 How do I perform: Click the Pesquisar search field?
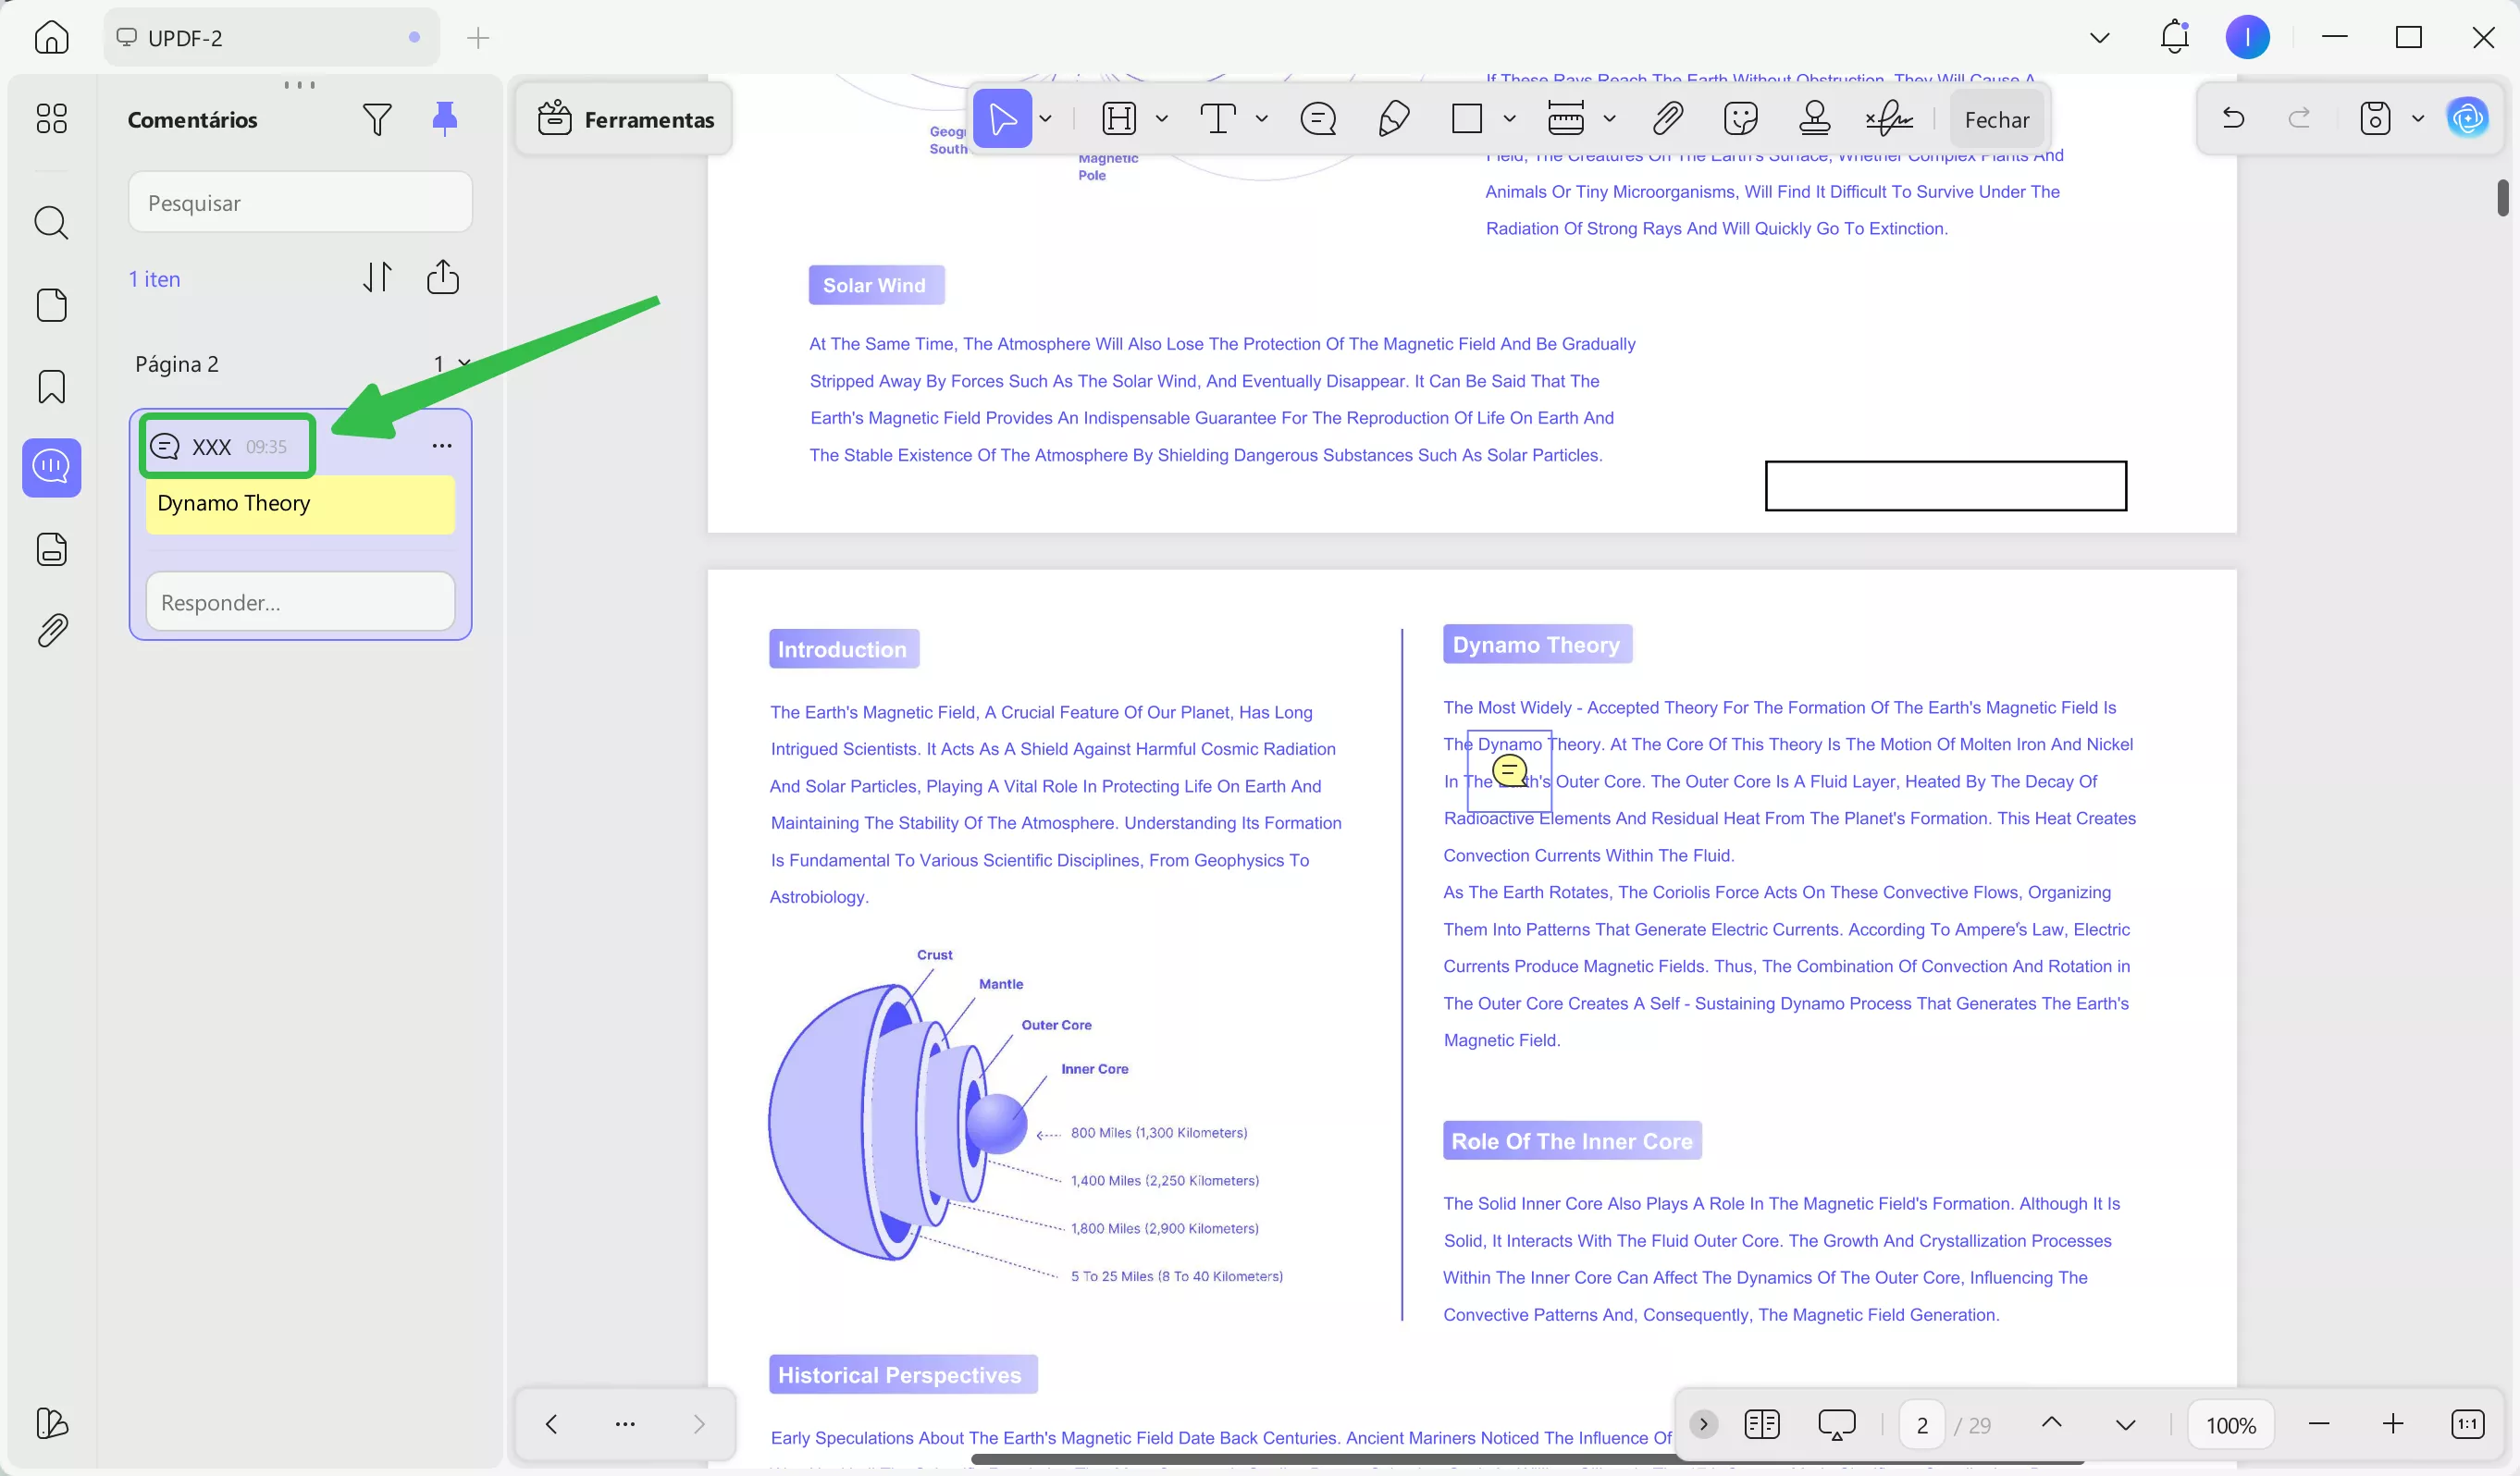point(300,203)
